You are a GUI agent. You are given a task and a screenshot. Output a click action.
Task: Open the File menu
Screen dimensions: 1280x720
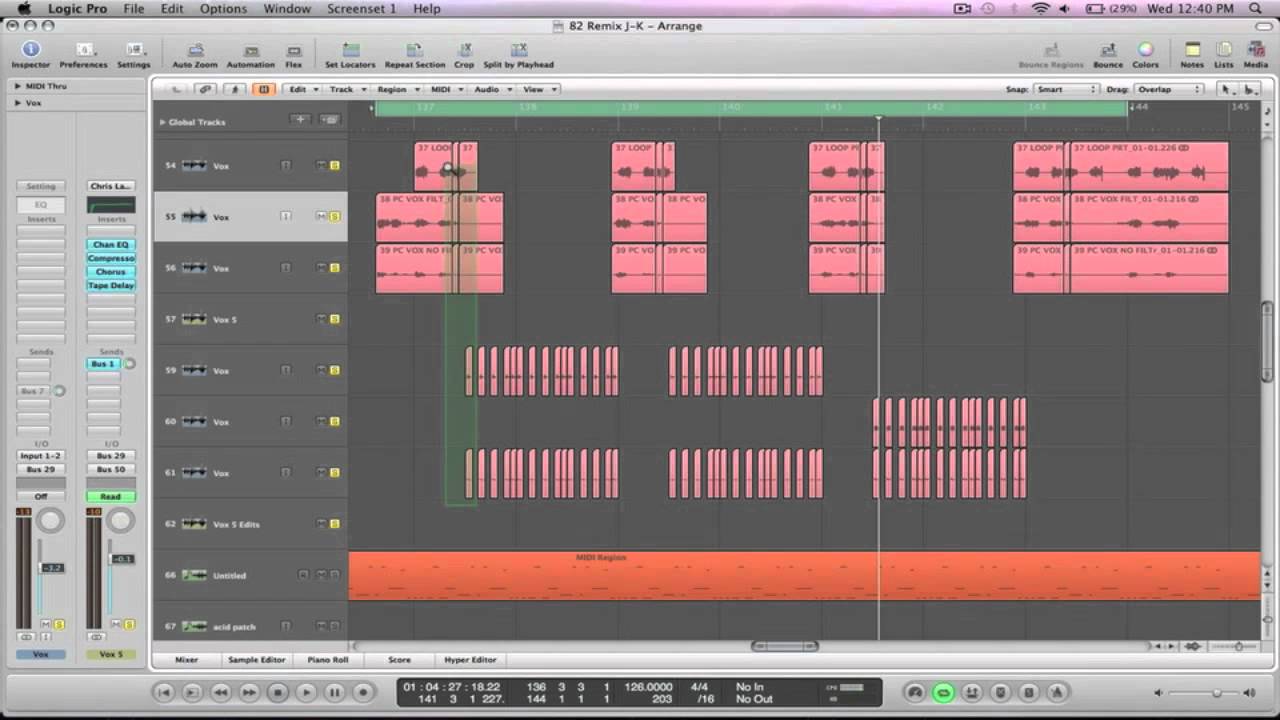point(134,9)
